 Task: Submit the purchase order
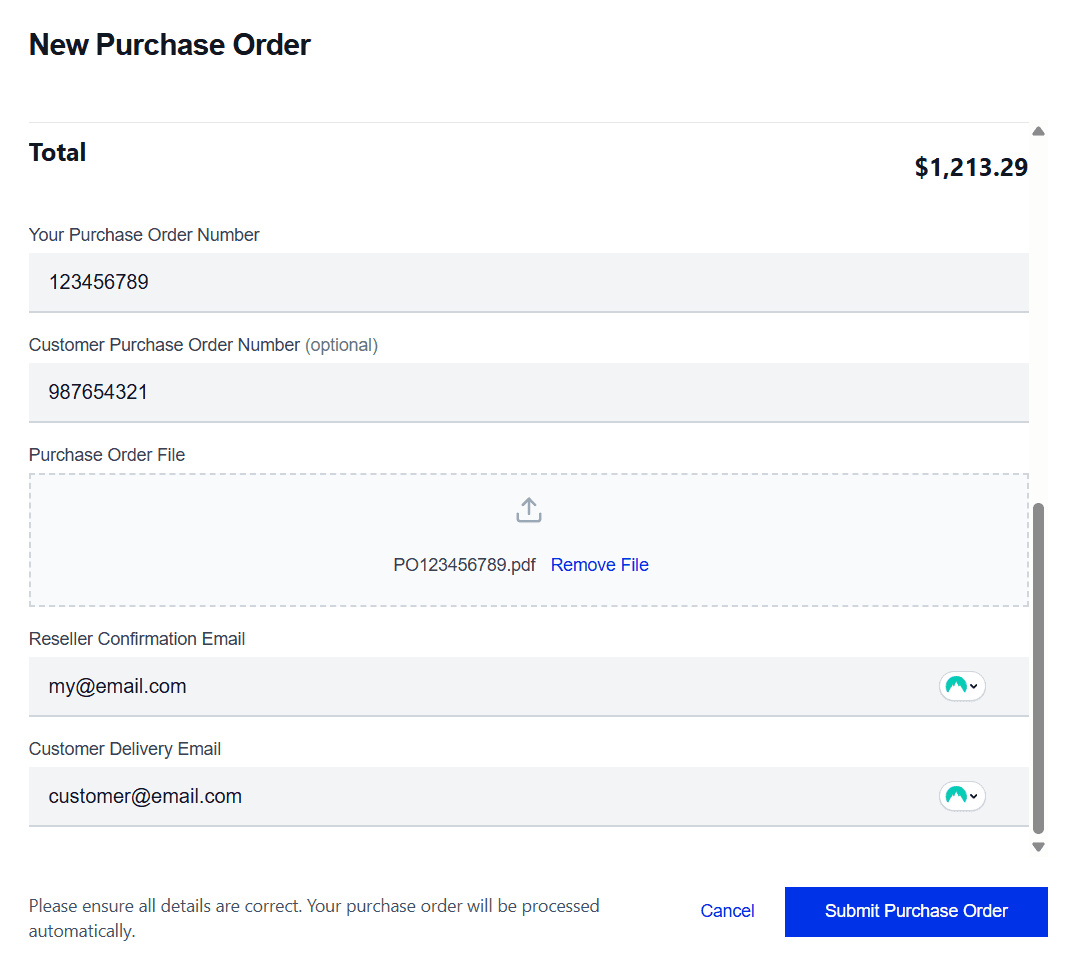(x=916, y=911)
